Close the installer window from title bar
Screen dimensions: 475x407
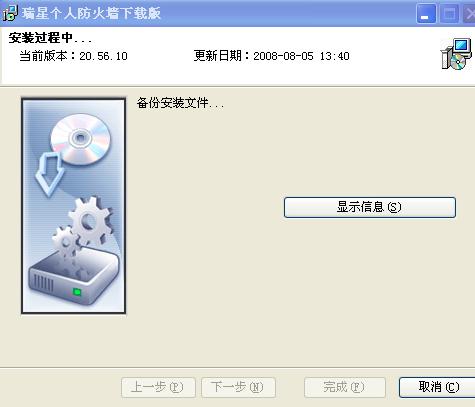(x=470, y=14)
